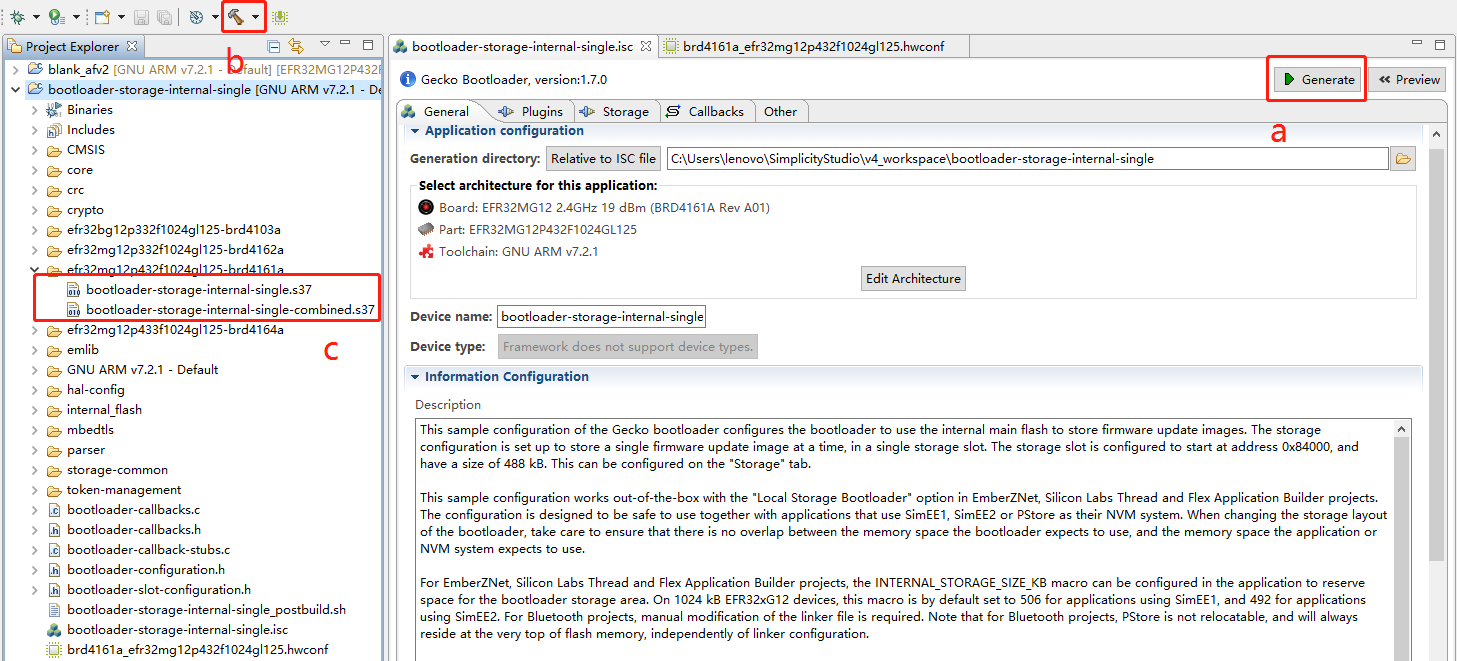Click the Save floppy disk icon
This screenshot has width=1457, height=661.
(142, 17)
